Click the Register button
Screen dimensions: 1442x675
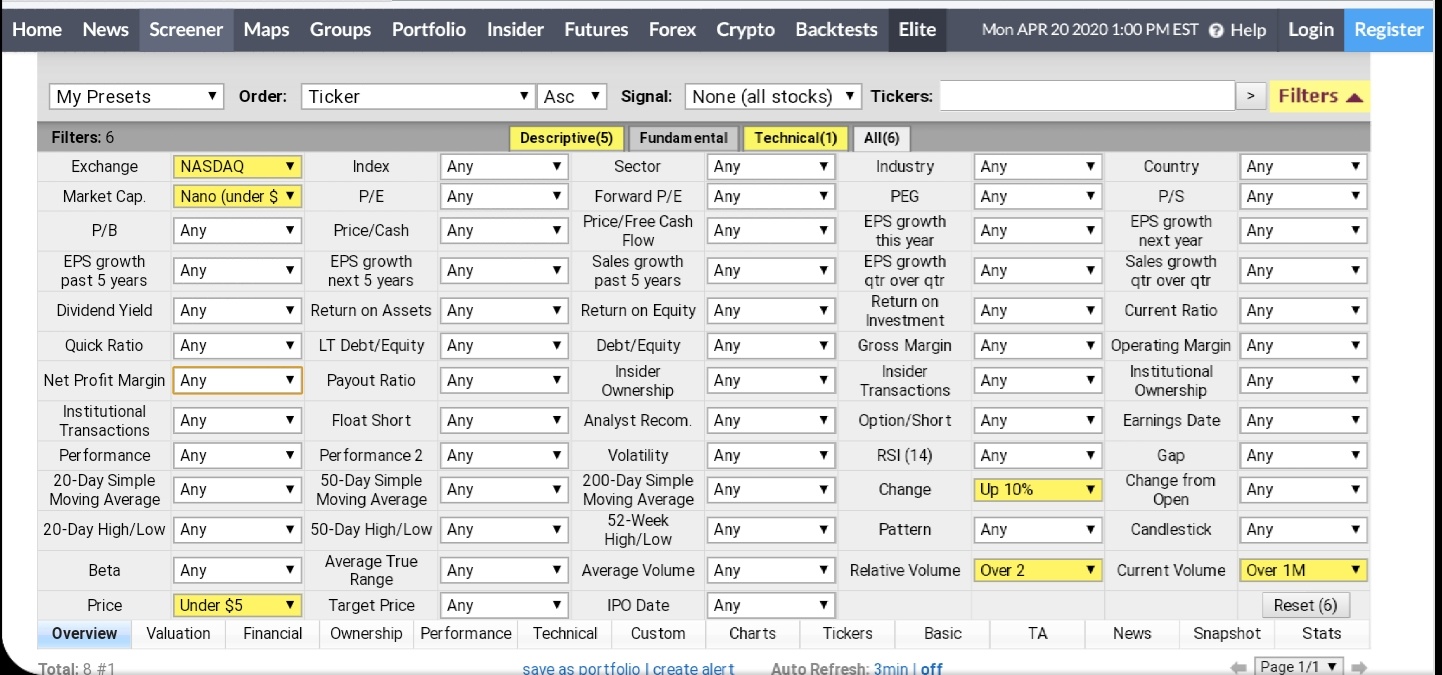click(x=1388, y=30)
